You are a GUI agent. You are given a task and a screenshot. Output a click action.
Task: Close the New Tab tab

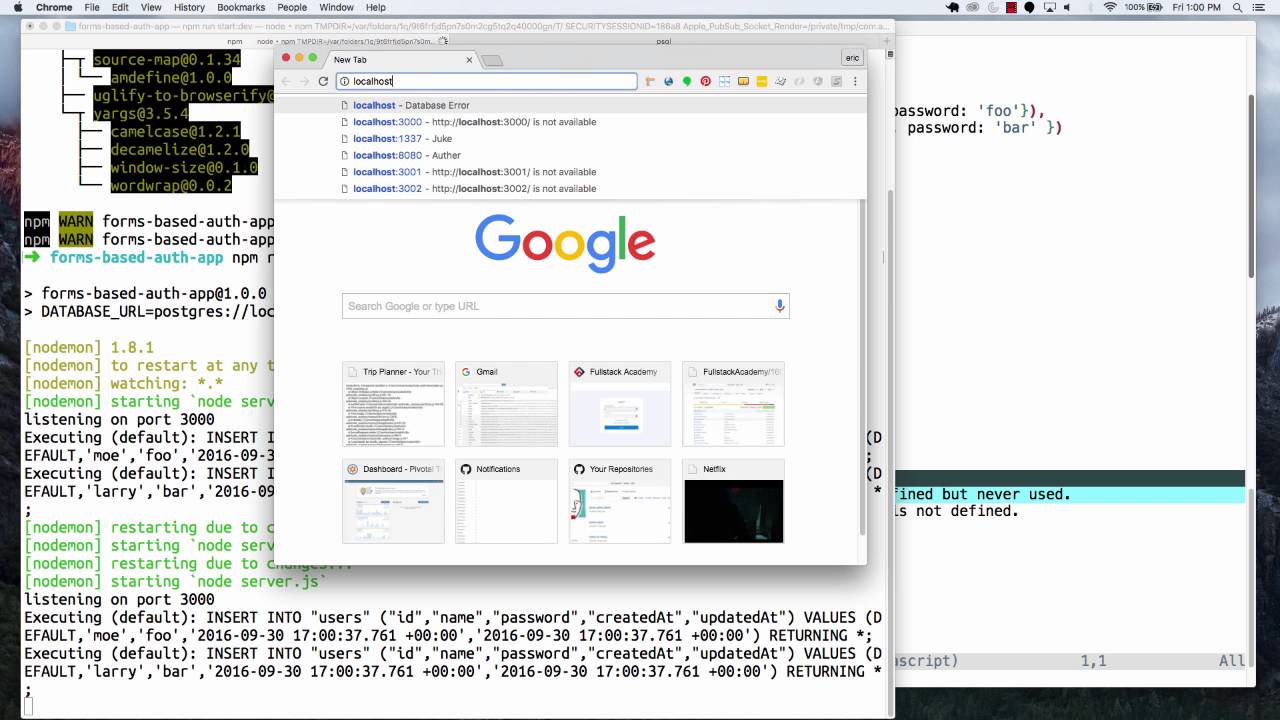click(469, 60)
